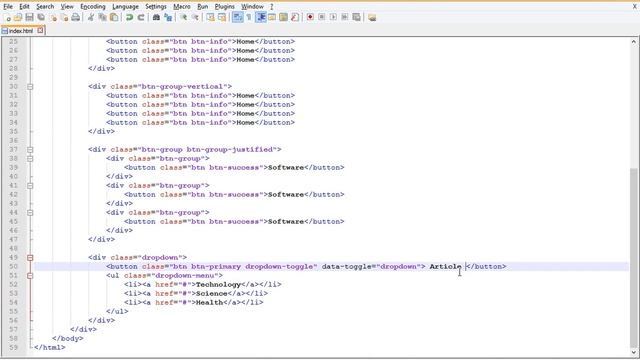Click the Article text on line 50
The height and width of the screenshot is (360, 640).
click(445, 267)
